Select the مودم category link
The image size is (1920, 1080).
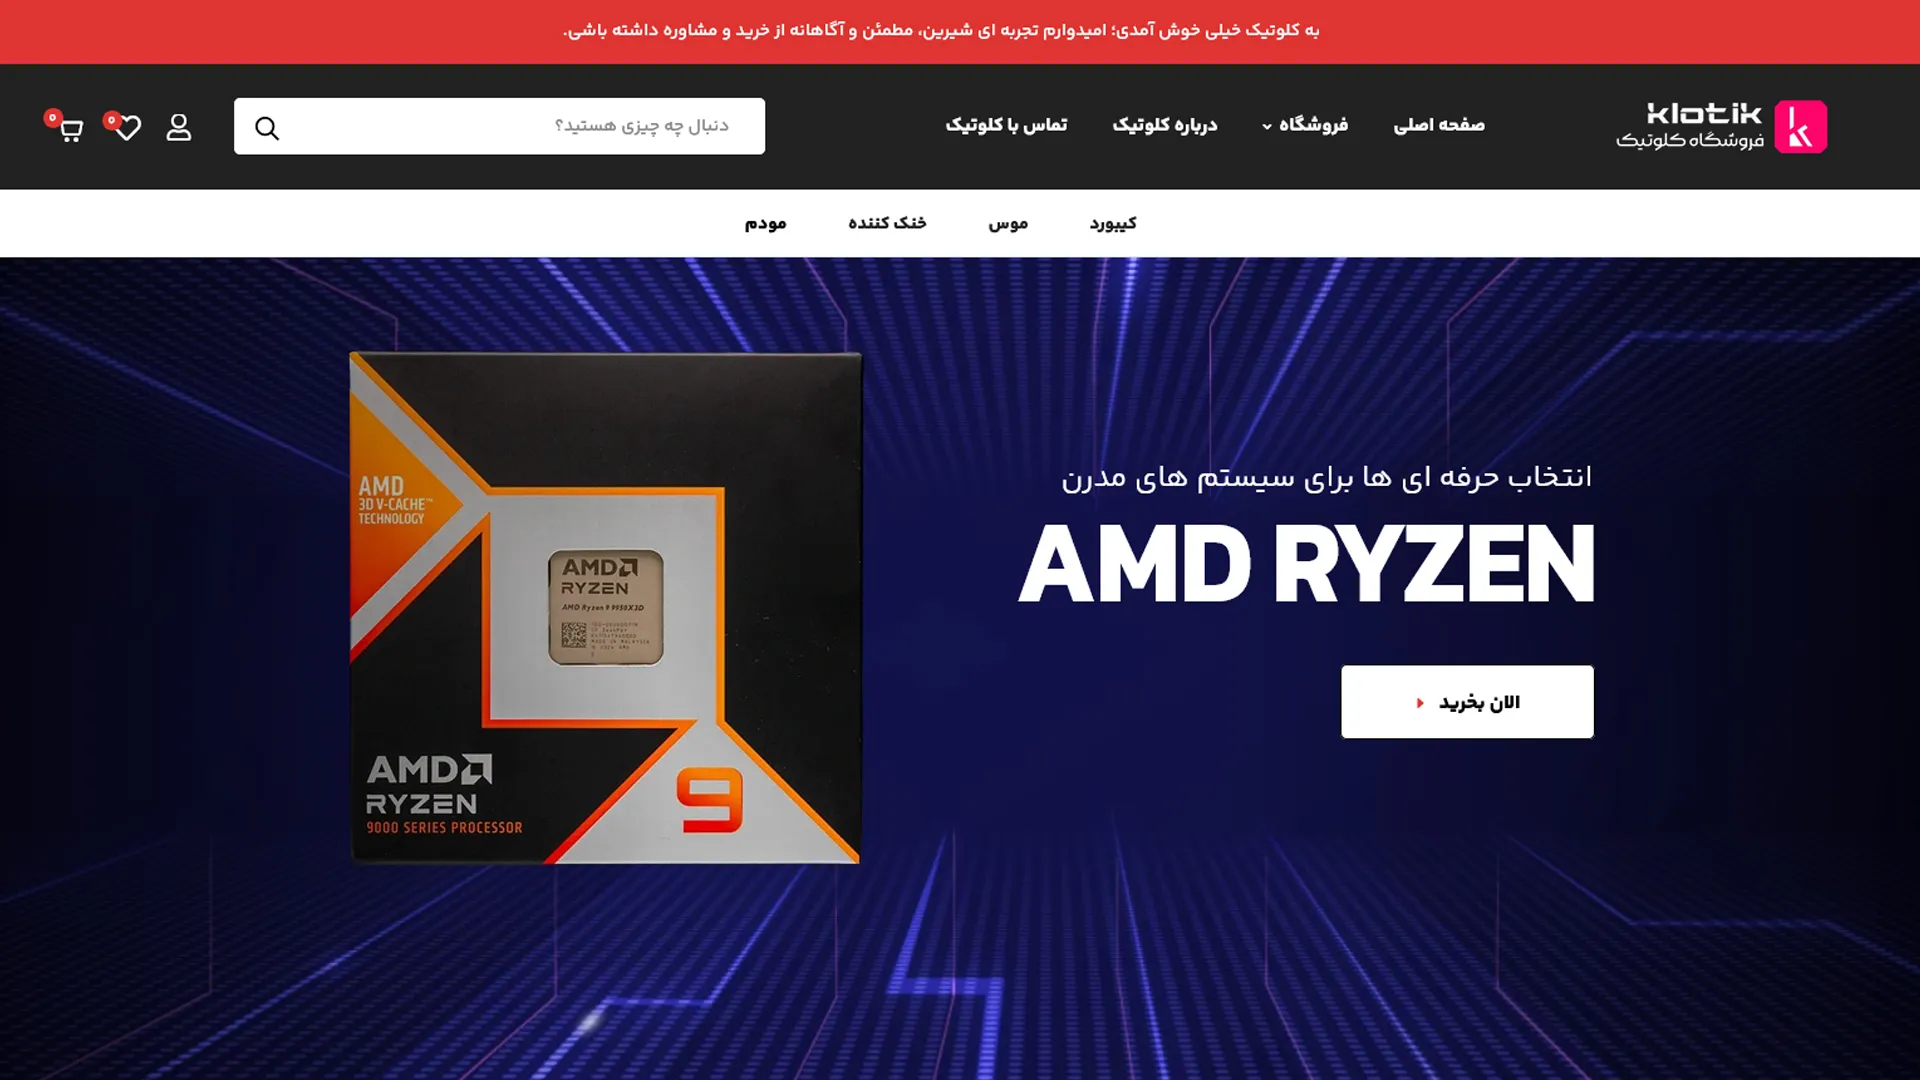click(x=765, y=223)
